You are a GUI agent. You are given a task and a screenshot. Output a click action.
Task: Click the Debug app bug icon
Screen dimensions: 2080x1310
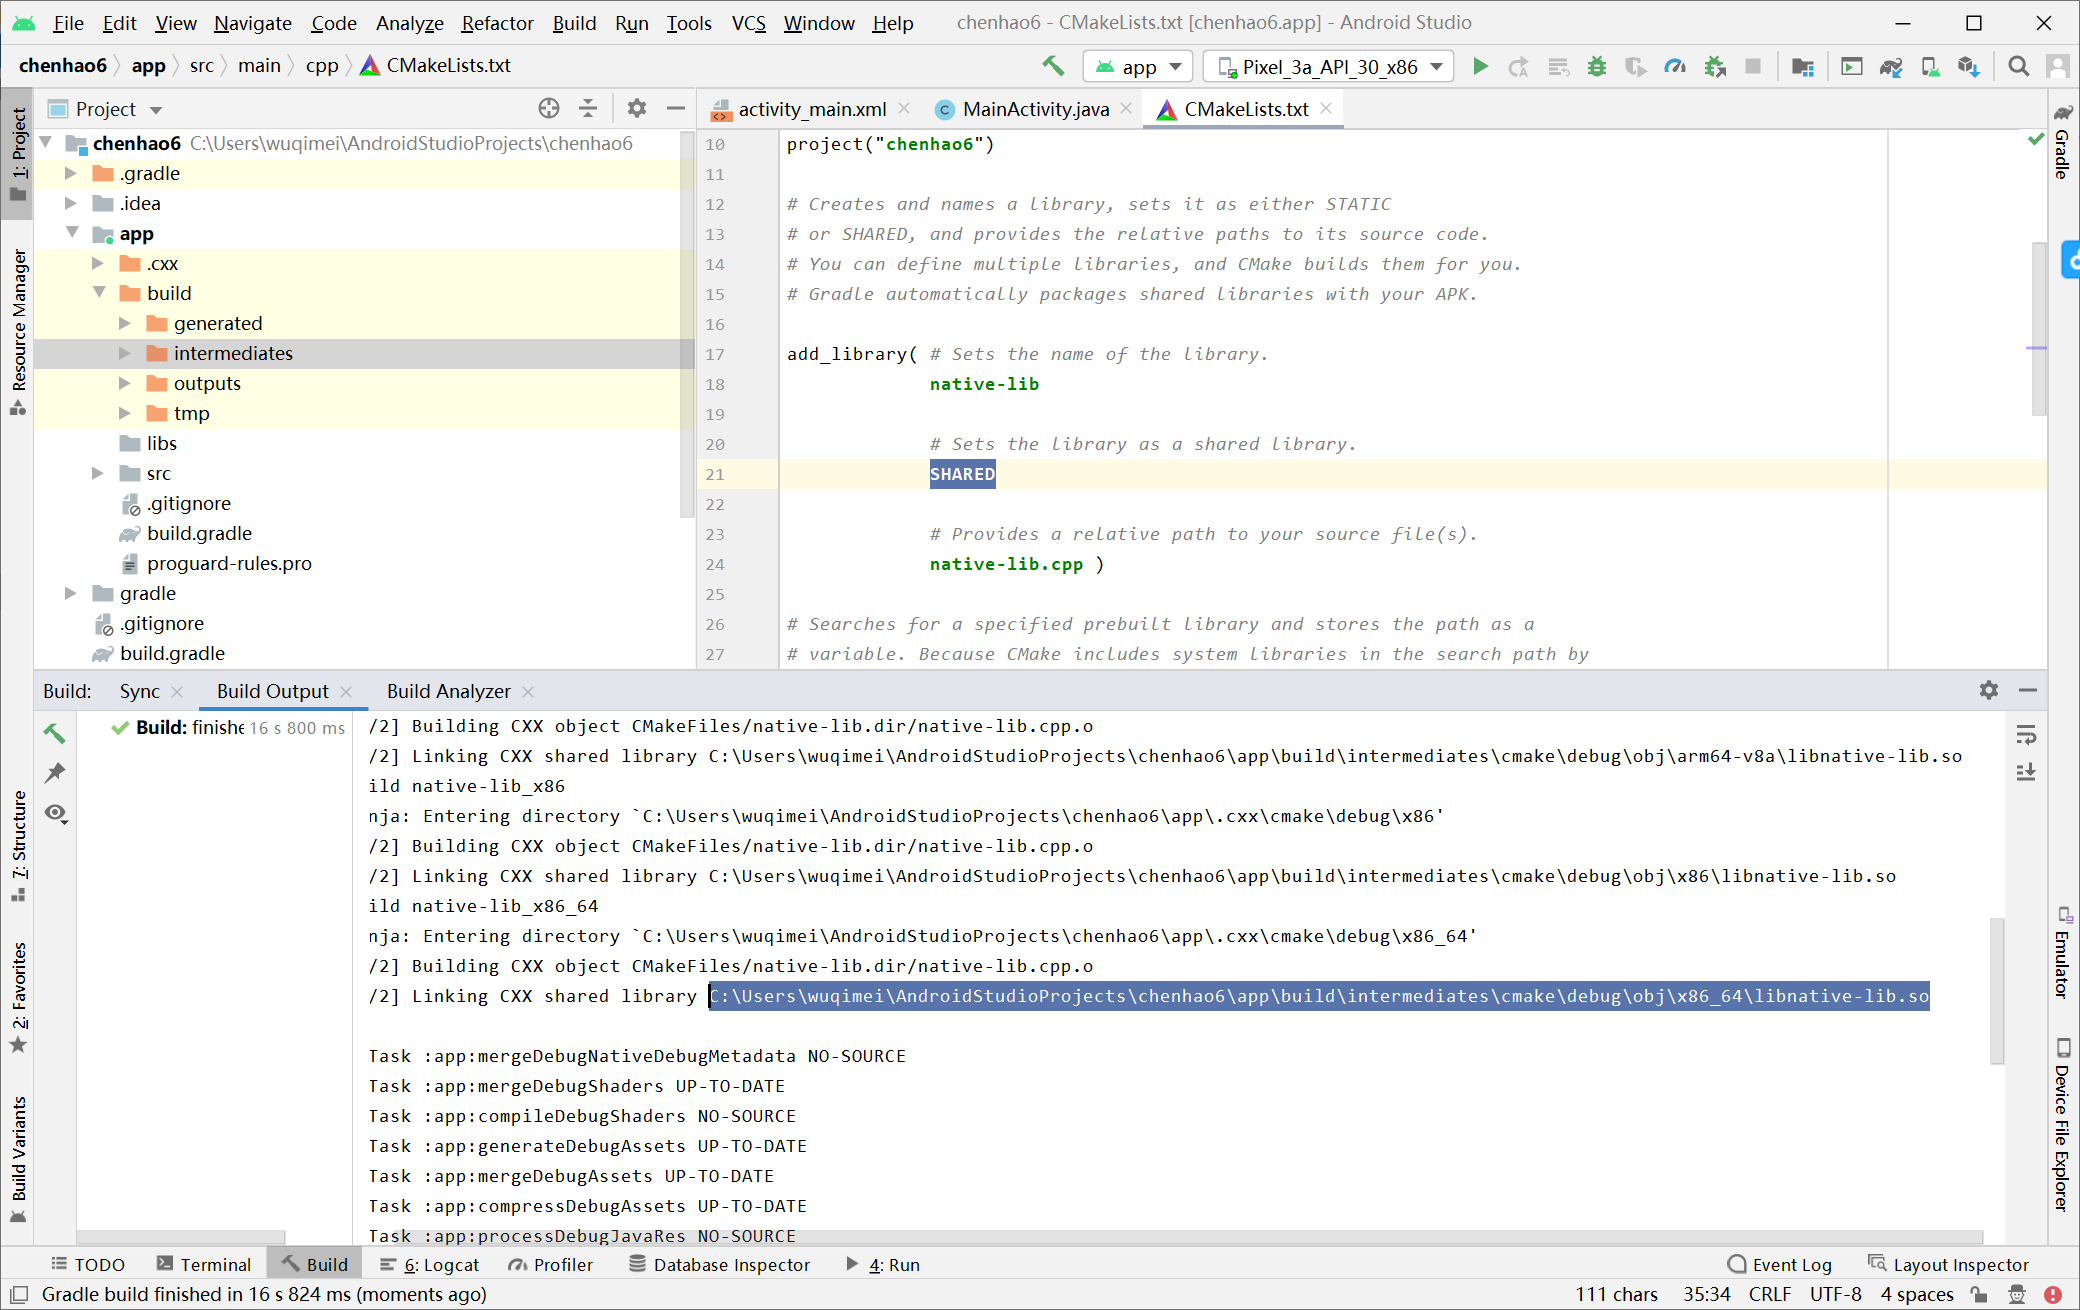(x=1597, y=67)
